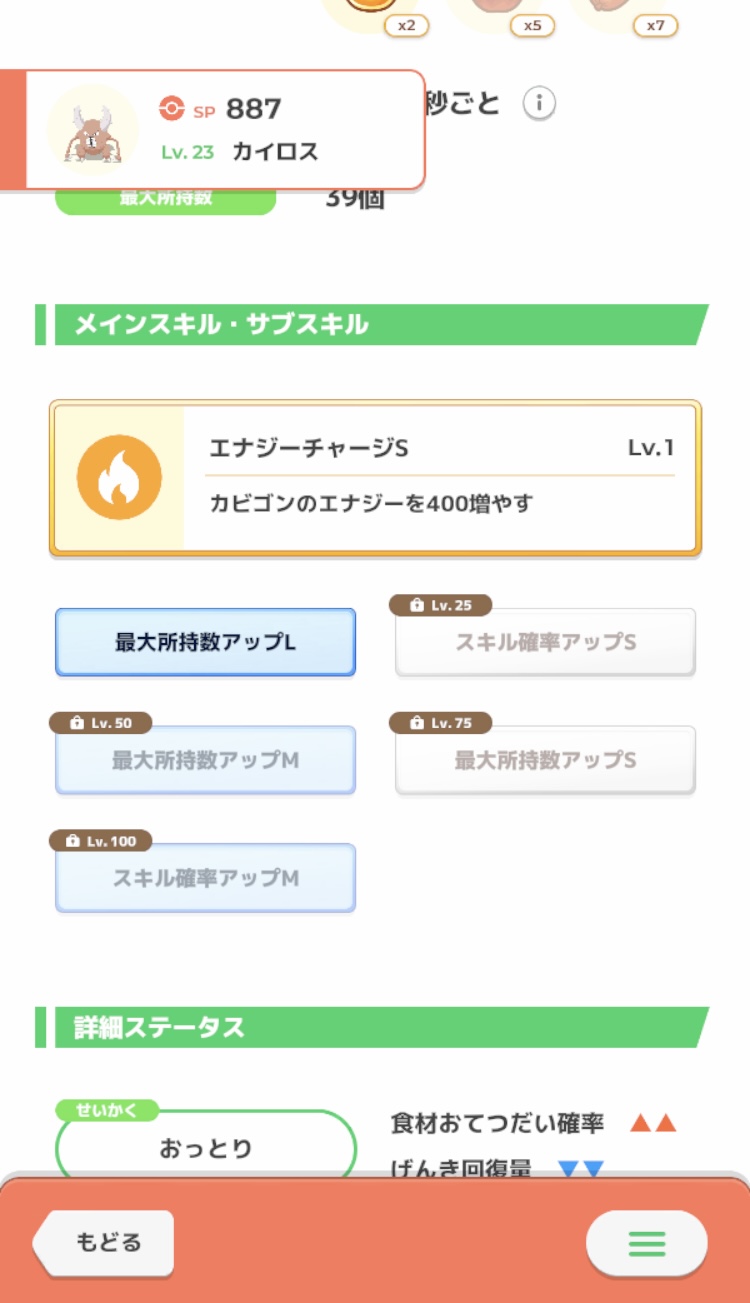Tap the メインスキル・サブスキル section header
The image size is (750, 1303).
pyautogui.click(x=372, y=325)
